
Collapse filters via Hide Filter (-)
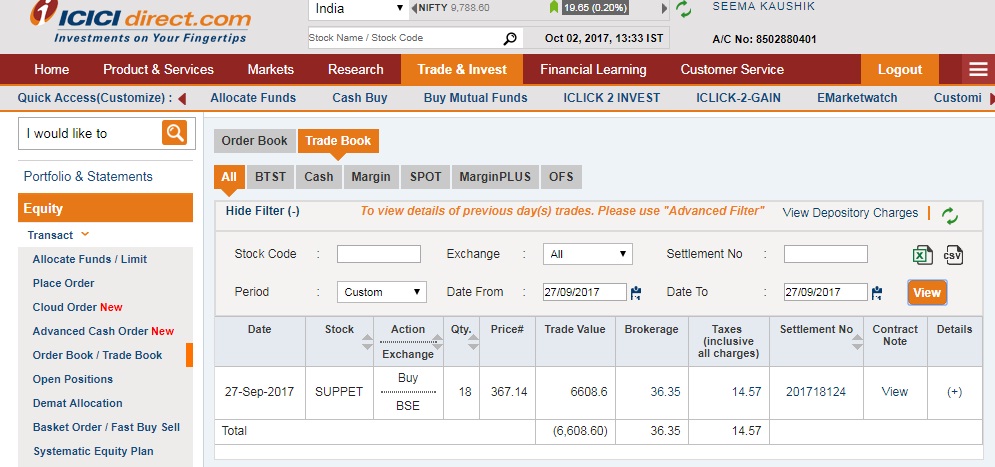click(263, 211)
